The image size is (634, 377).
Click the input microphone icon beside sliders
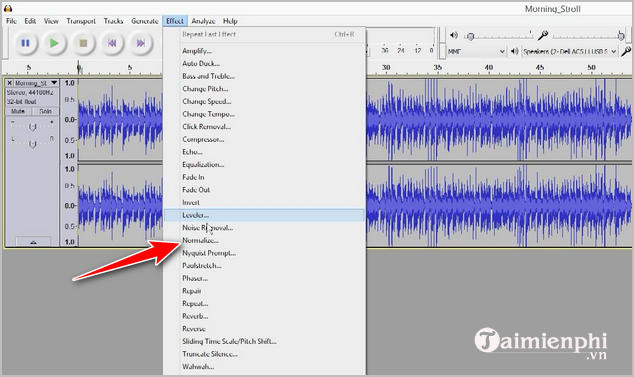[x=543, y=36]
